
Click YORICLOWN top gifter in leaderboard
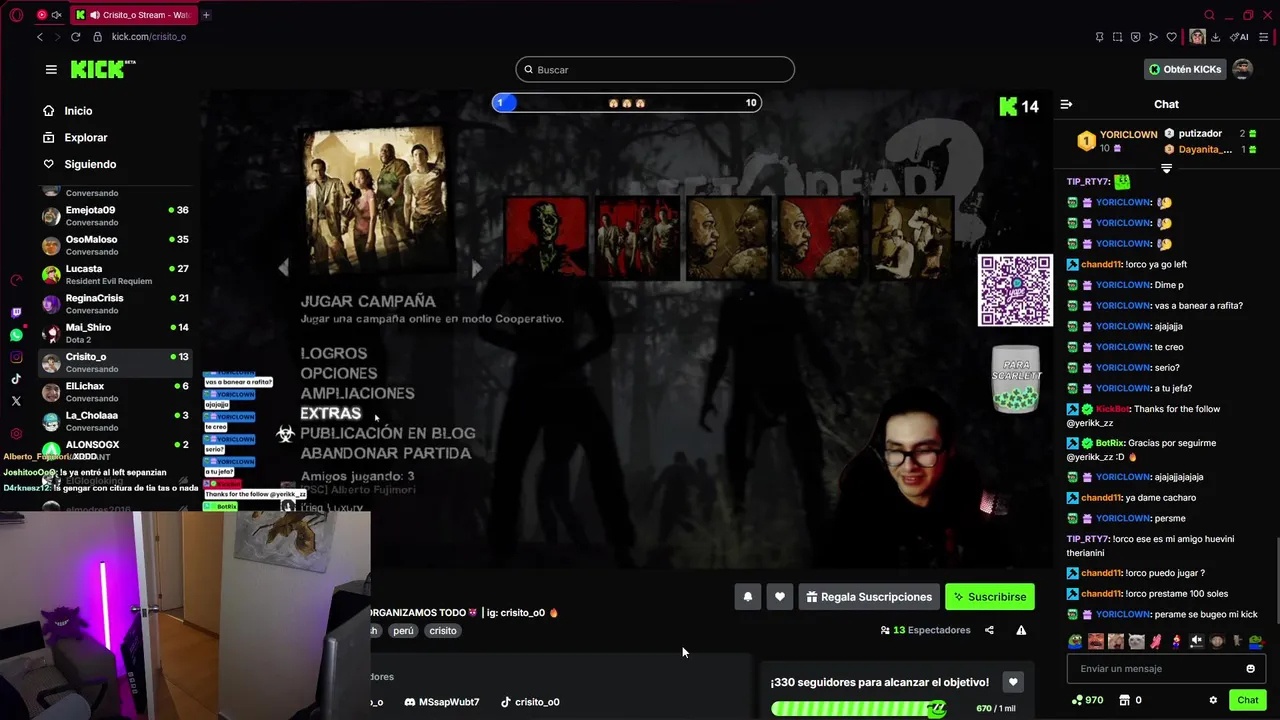1118,141
